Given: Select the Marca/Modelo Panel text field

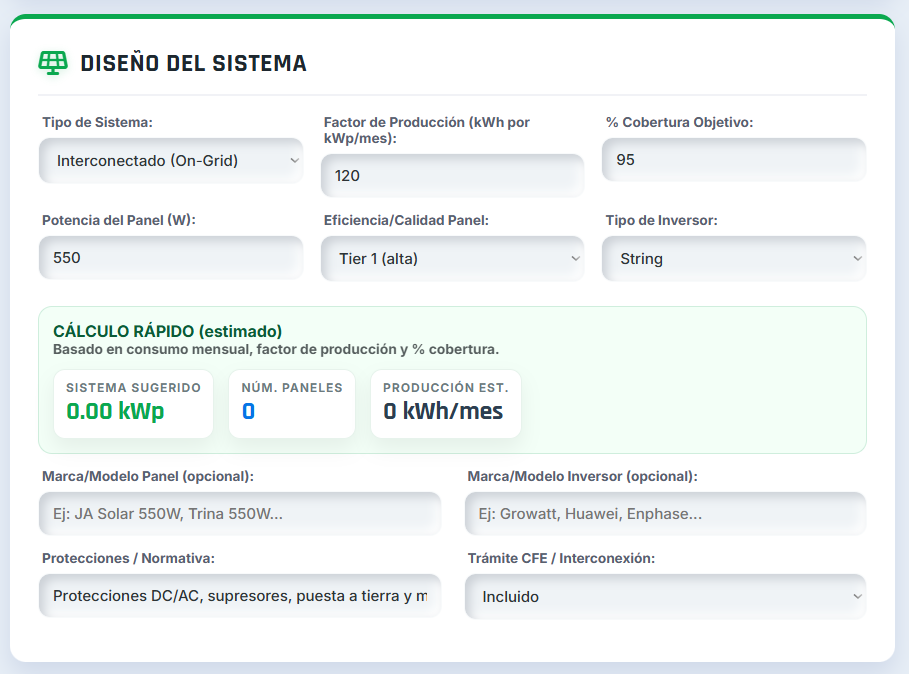Looking at the screenshot, I should [x=240, y=514].
